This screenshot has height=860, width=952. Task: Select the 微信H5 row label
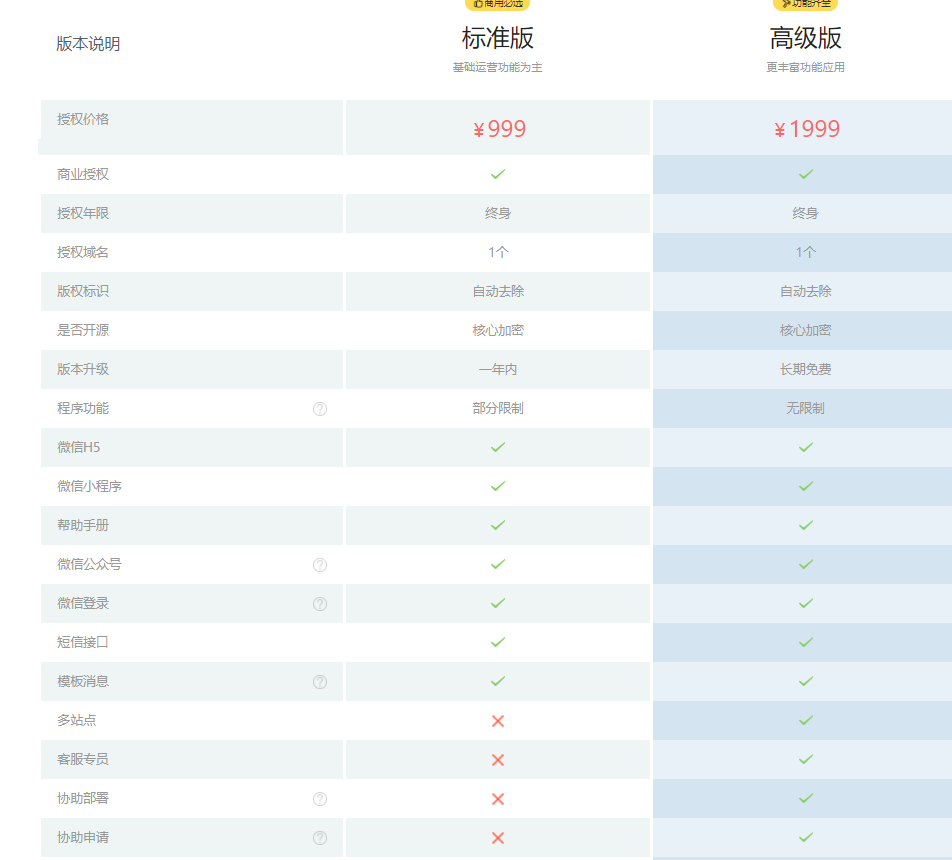tap(79, 447)
